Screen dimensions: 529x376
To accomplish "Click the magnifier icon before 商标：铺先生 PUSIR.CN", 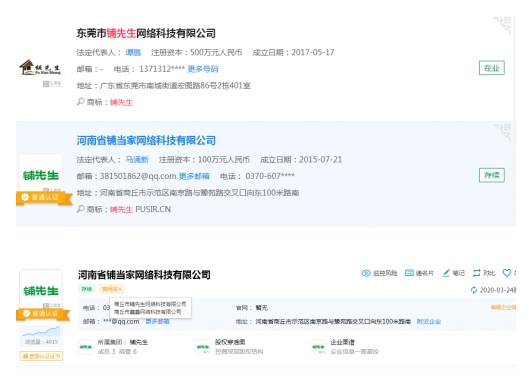I will tap(80, 209).
